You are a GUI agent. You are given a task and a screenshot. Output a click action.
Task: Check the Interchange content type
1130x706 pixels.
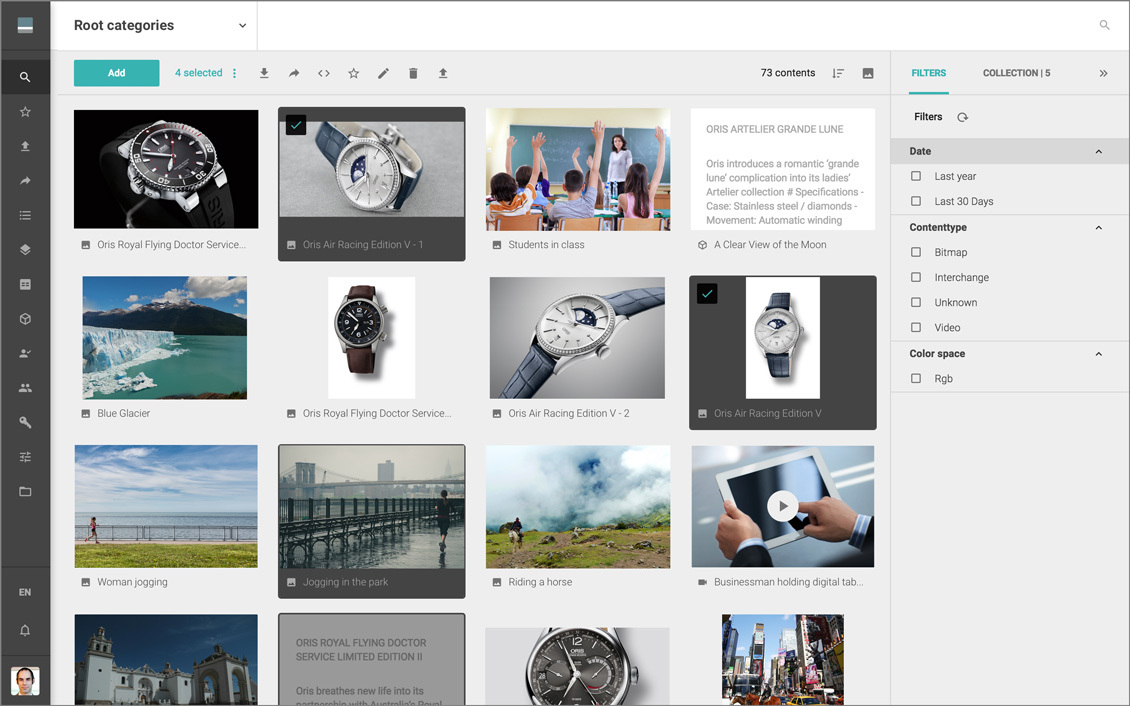coord(916,277)
